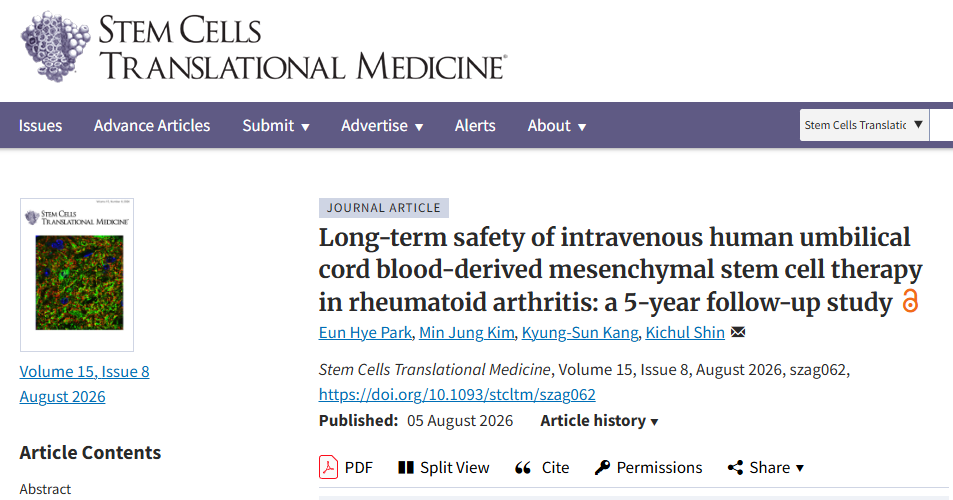Open the About dropdown menu

pyautogui.click(x=557, y=126)
